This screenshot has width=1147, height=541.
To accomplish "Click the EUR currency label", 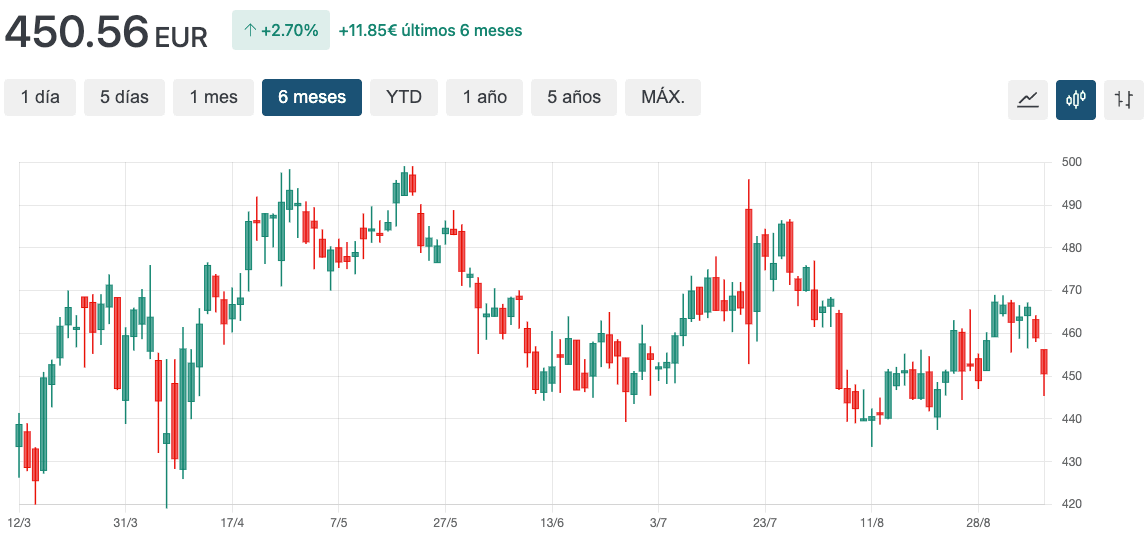I will [181, 38].
